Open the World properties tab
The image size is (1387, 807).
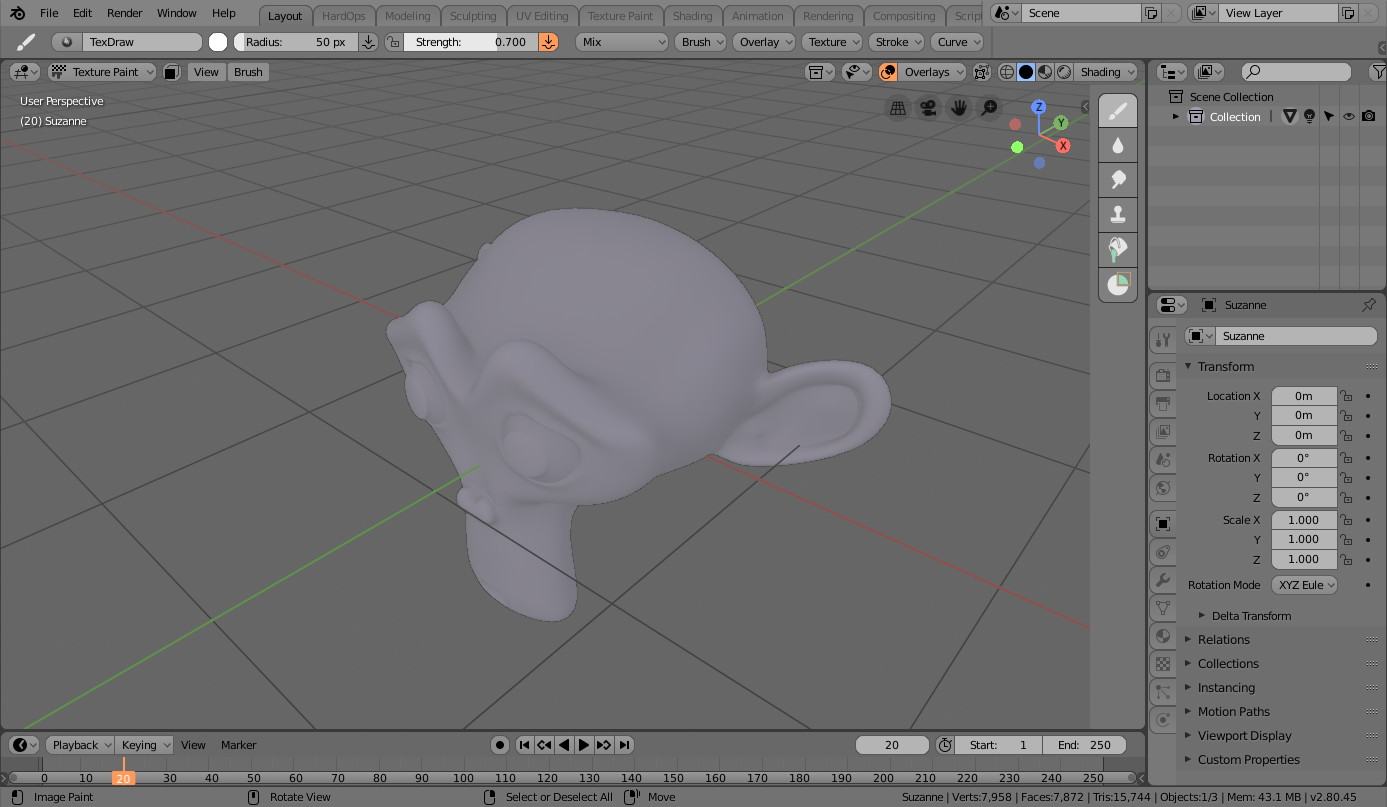click(1162, 489)
